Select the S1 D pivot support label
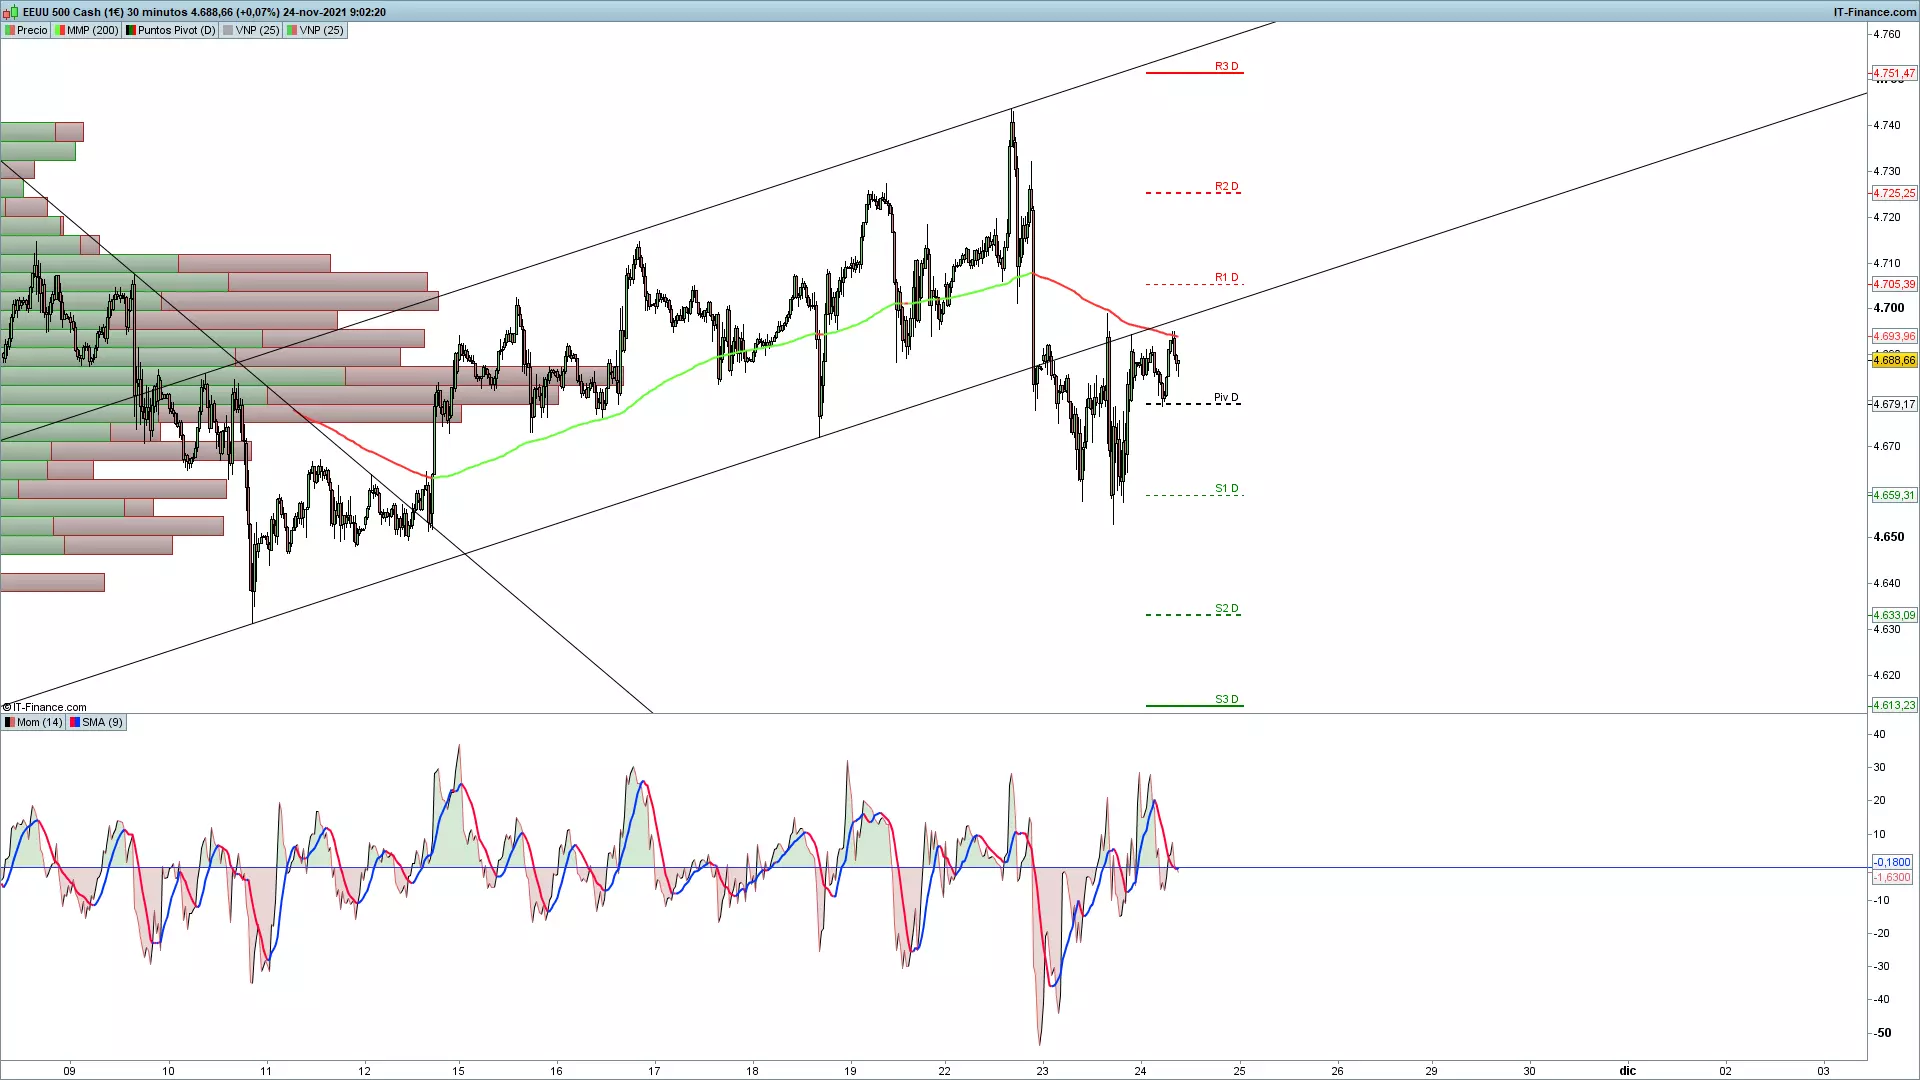The height and width of the screenshot is (1080, 1920). coord(1226,488)
